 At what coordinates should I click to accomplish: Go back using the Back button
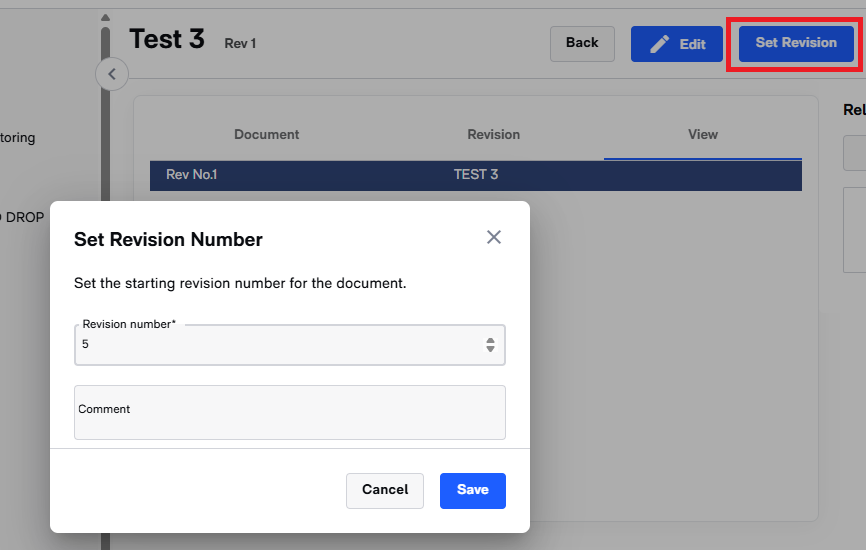[582, 43]
